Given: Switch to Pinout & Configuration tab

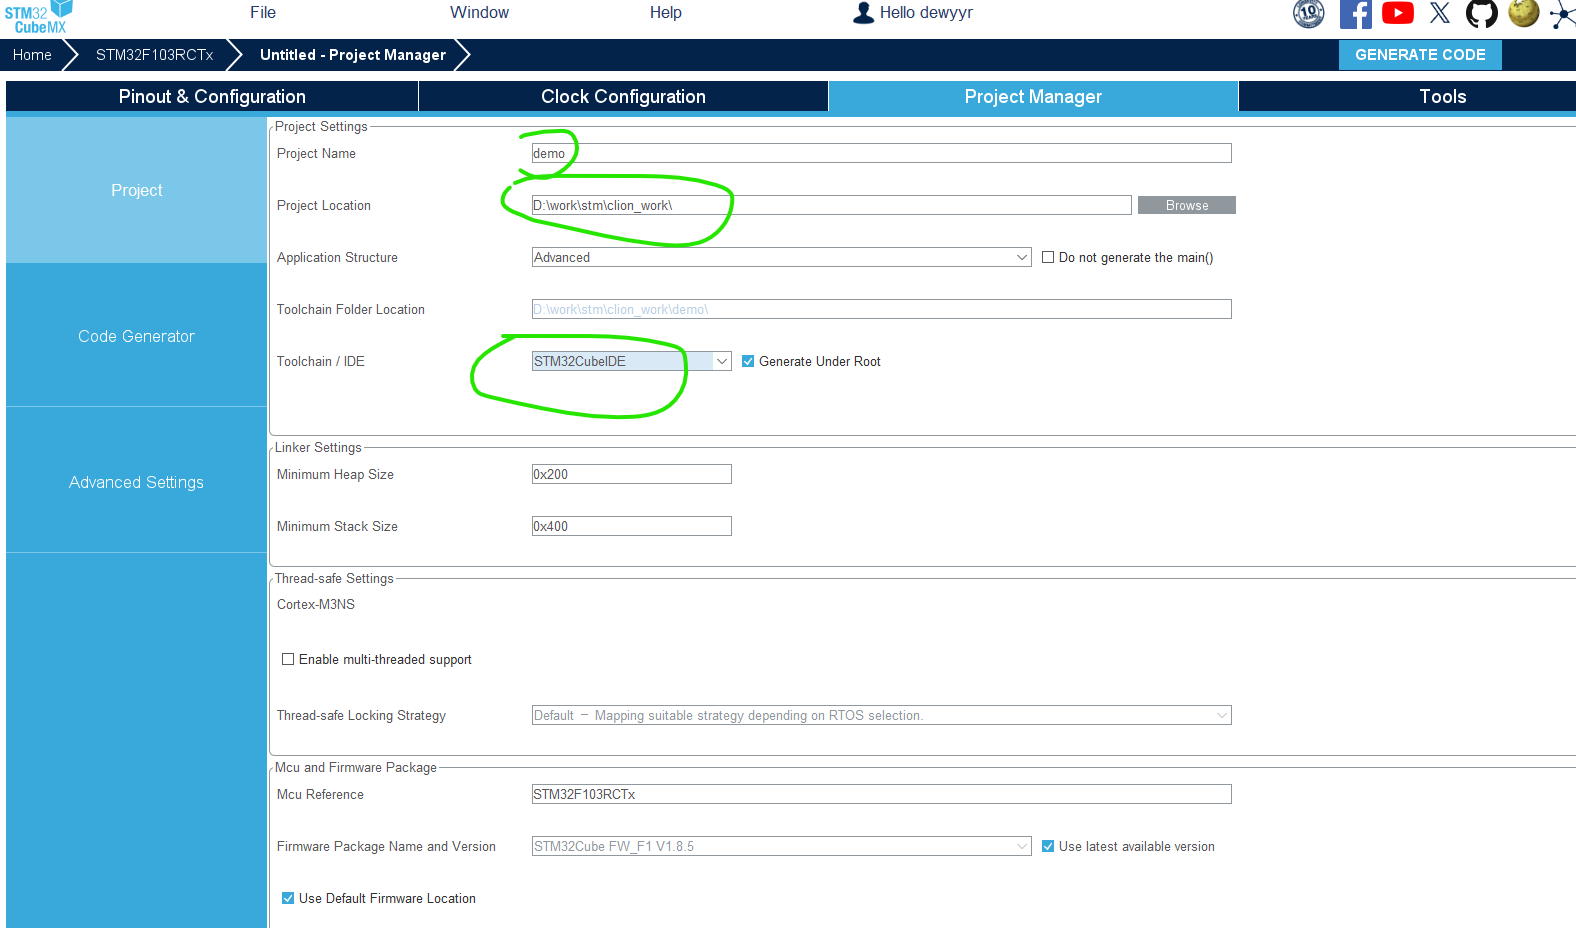Looking at the screenshot, I should 212,96.
